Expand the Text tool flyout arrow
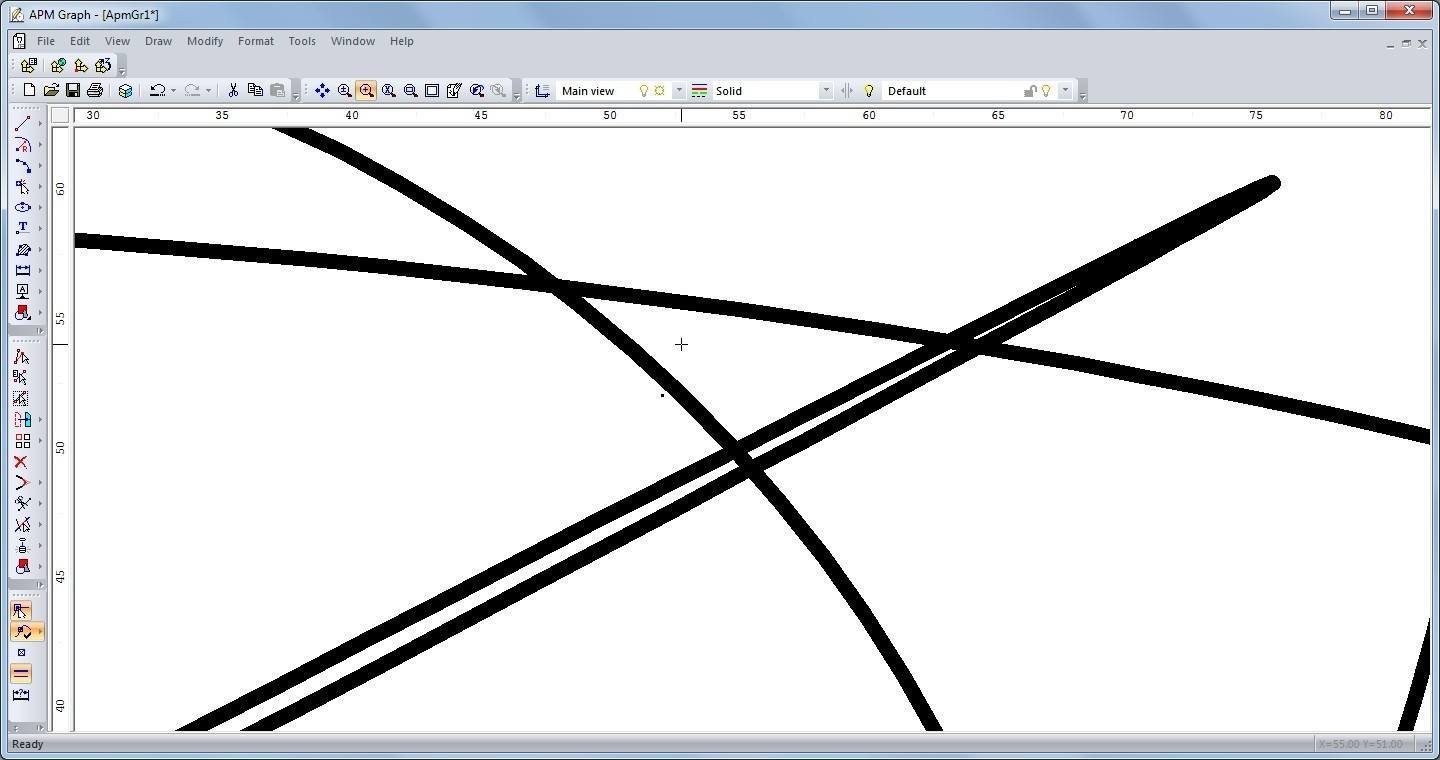This screenshot has height=760, width=1440. pyautogui.click(x=40, y=228)
